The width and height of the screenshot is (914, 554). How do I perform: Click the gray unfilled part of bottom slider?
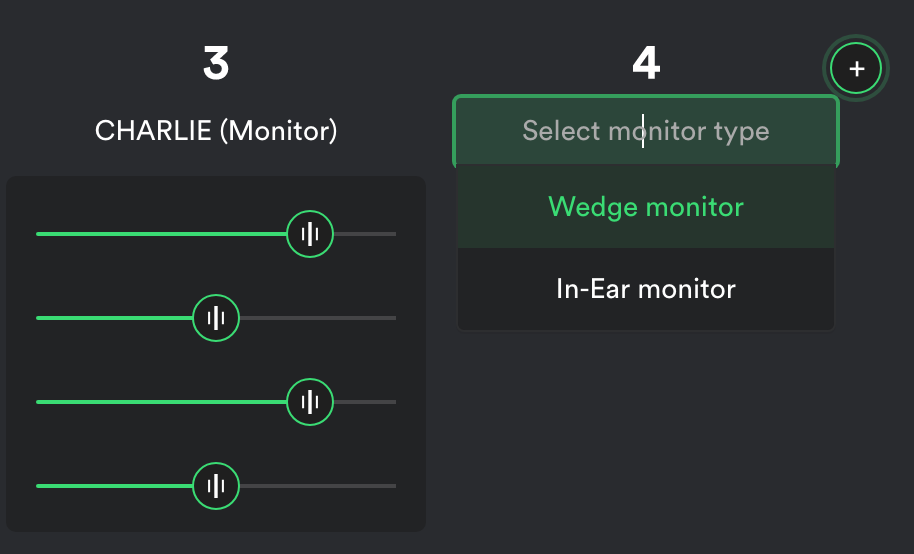pos(320,486)
